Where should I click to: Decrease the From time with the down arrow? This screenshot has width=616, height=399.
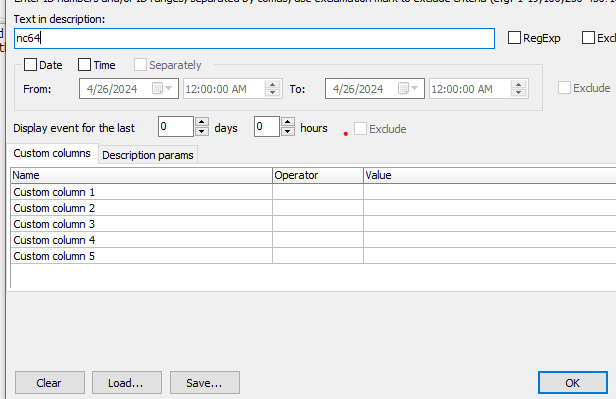pyautogui.click(x=272, y=93)
